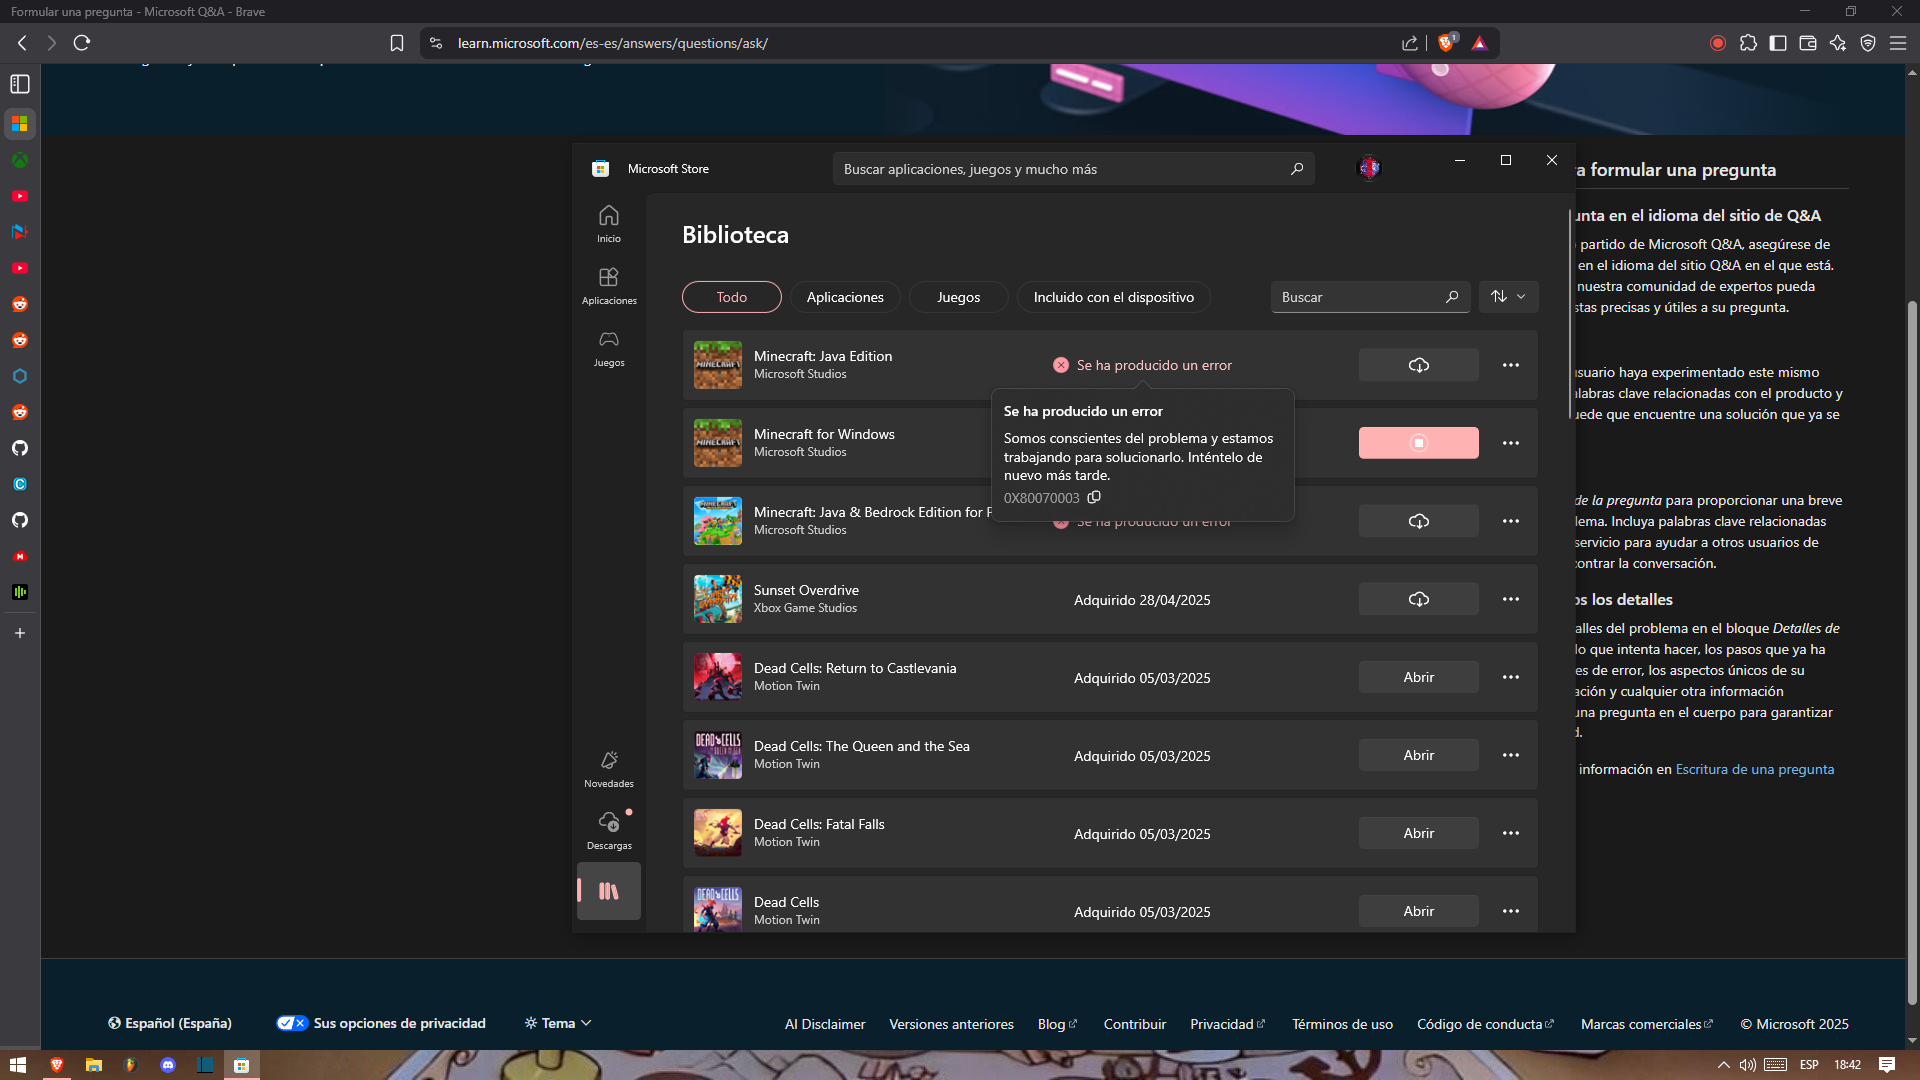Open Aplicaciones in the Microsoft Store sidebar
1920x1080 pixels.
tap(609, 286)
